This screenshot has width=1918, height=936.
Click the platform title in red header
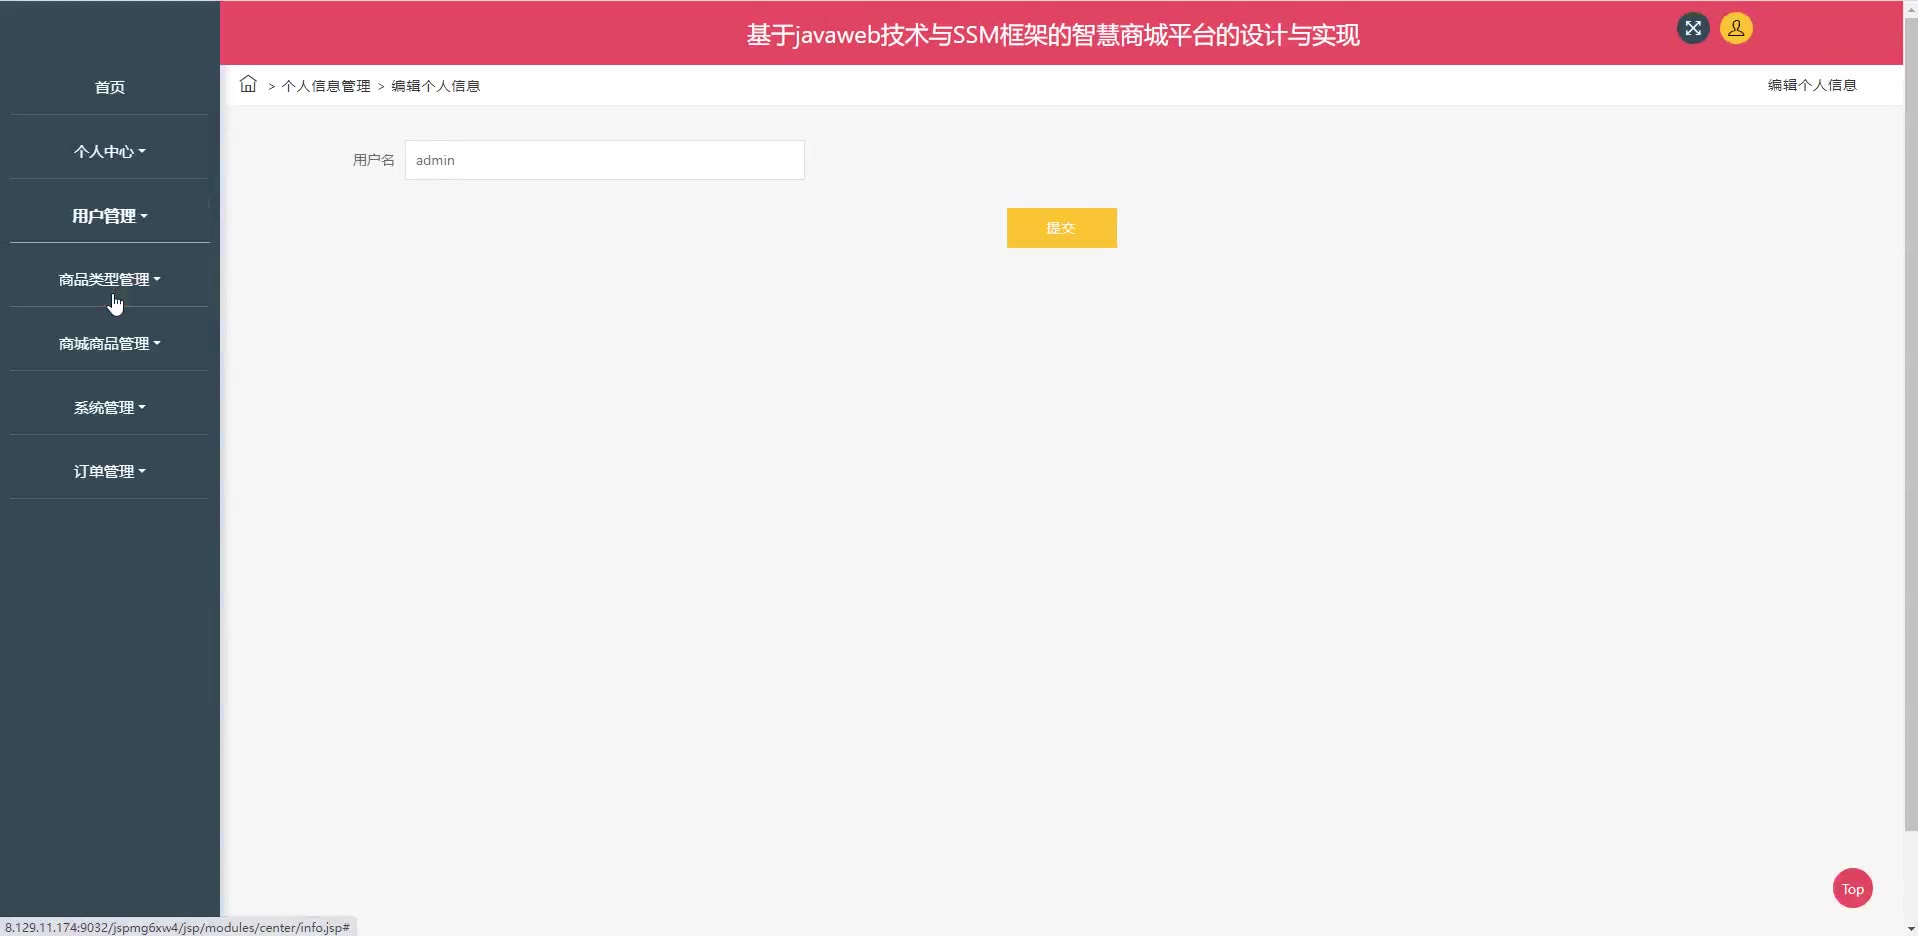(1053, 35)
